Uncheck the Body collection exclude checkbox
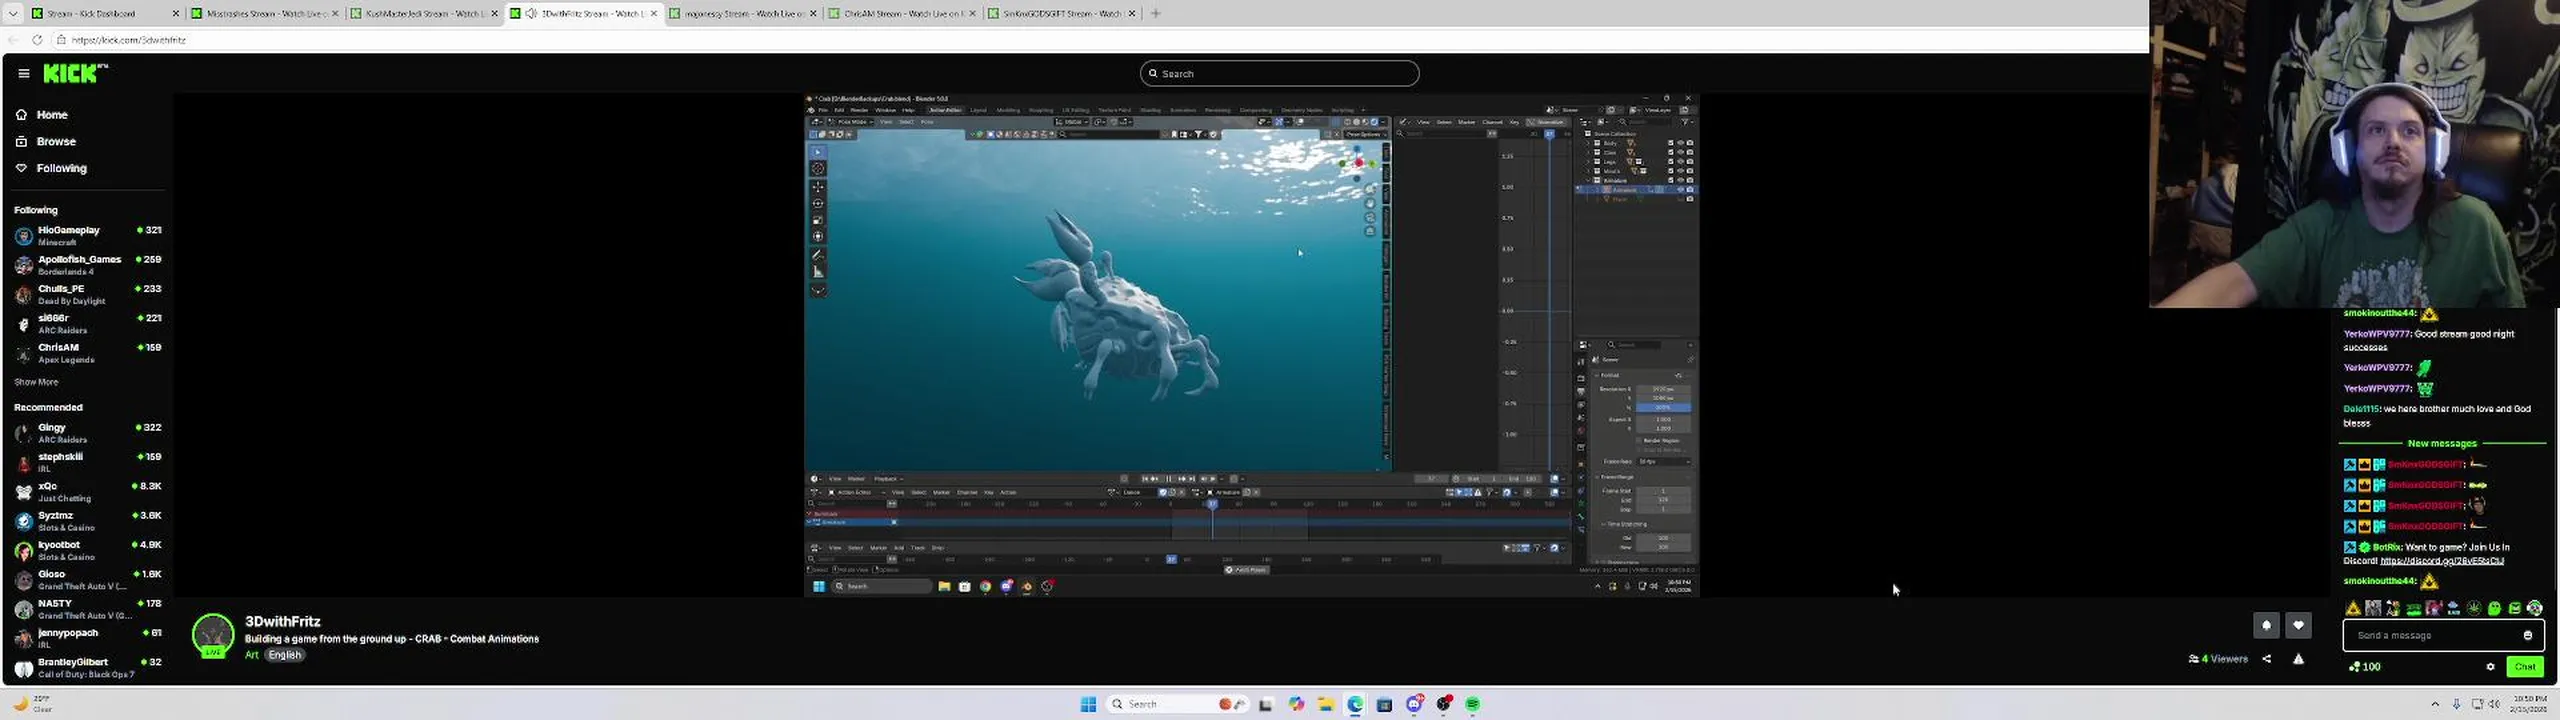Viewport: 2560px width, 720px height. point(1670,143)
